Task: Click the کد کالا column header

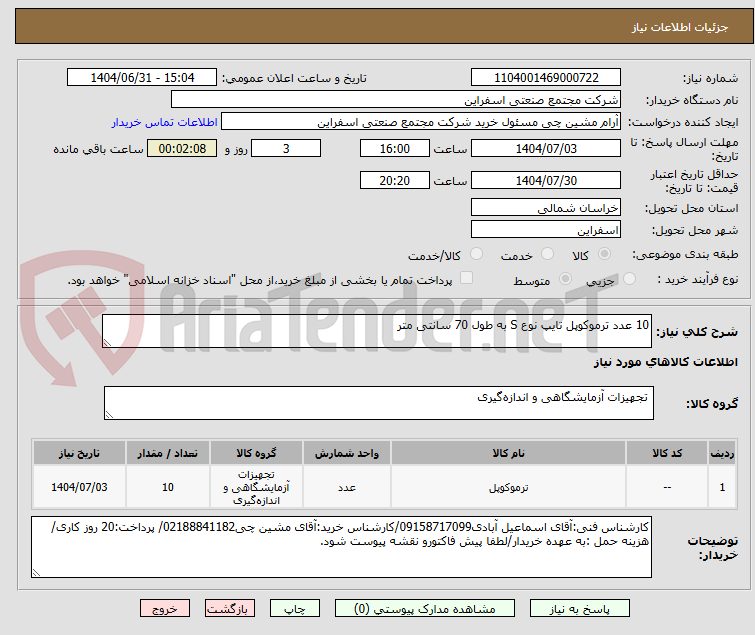Action: (x=667, y=453)
